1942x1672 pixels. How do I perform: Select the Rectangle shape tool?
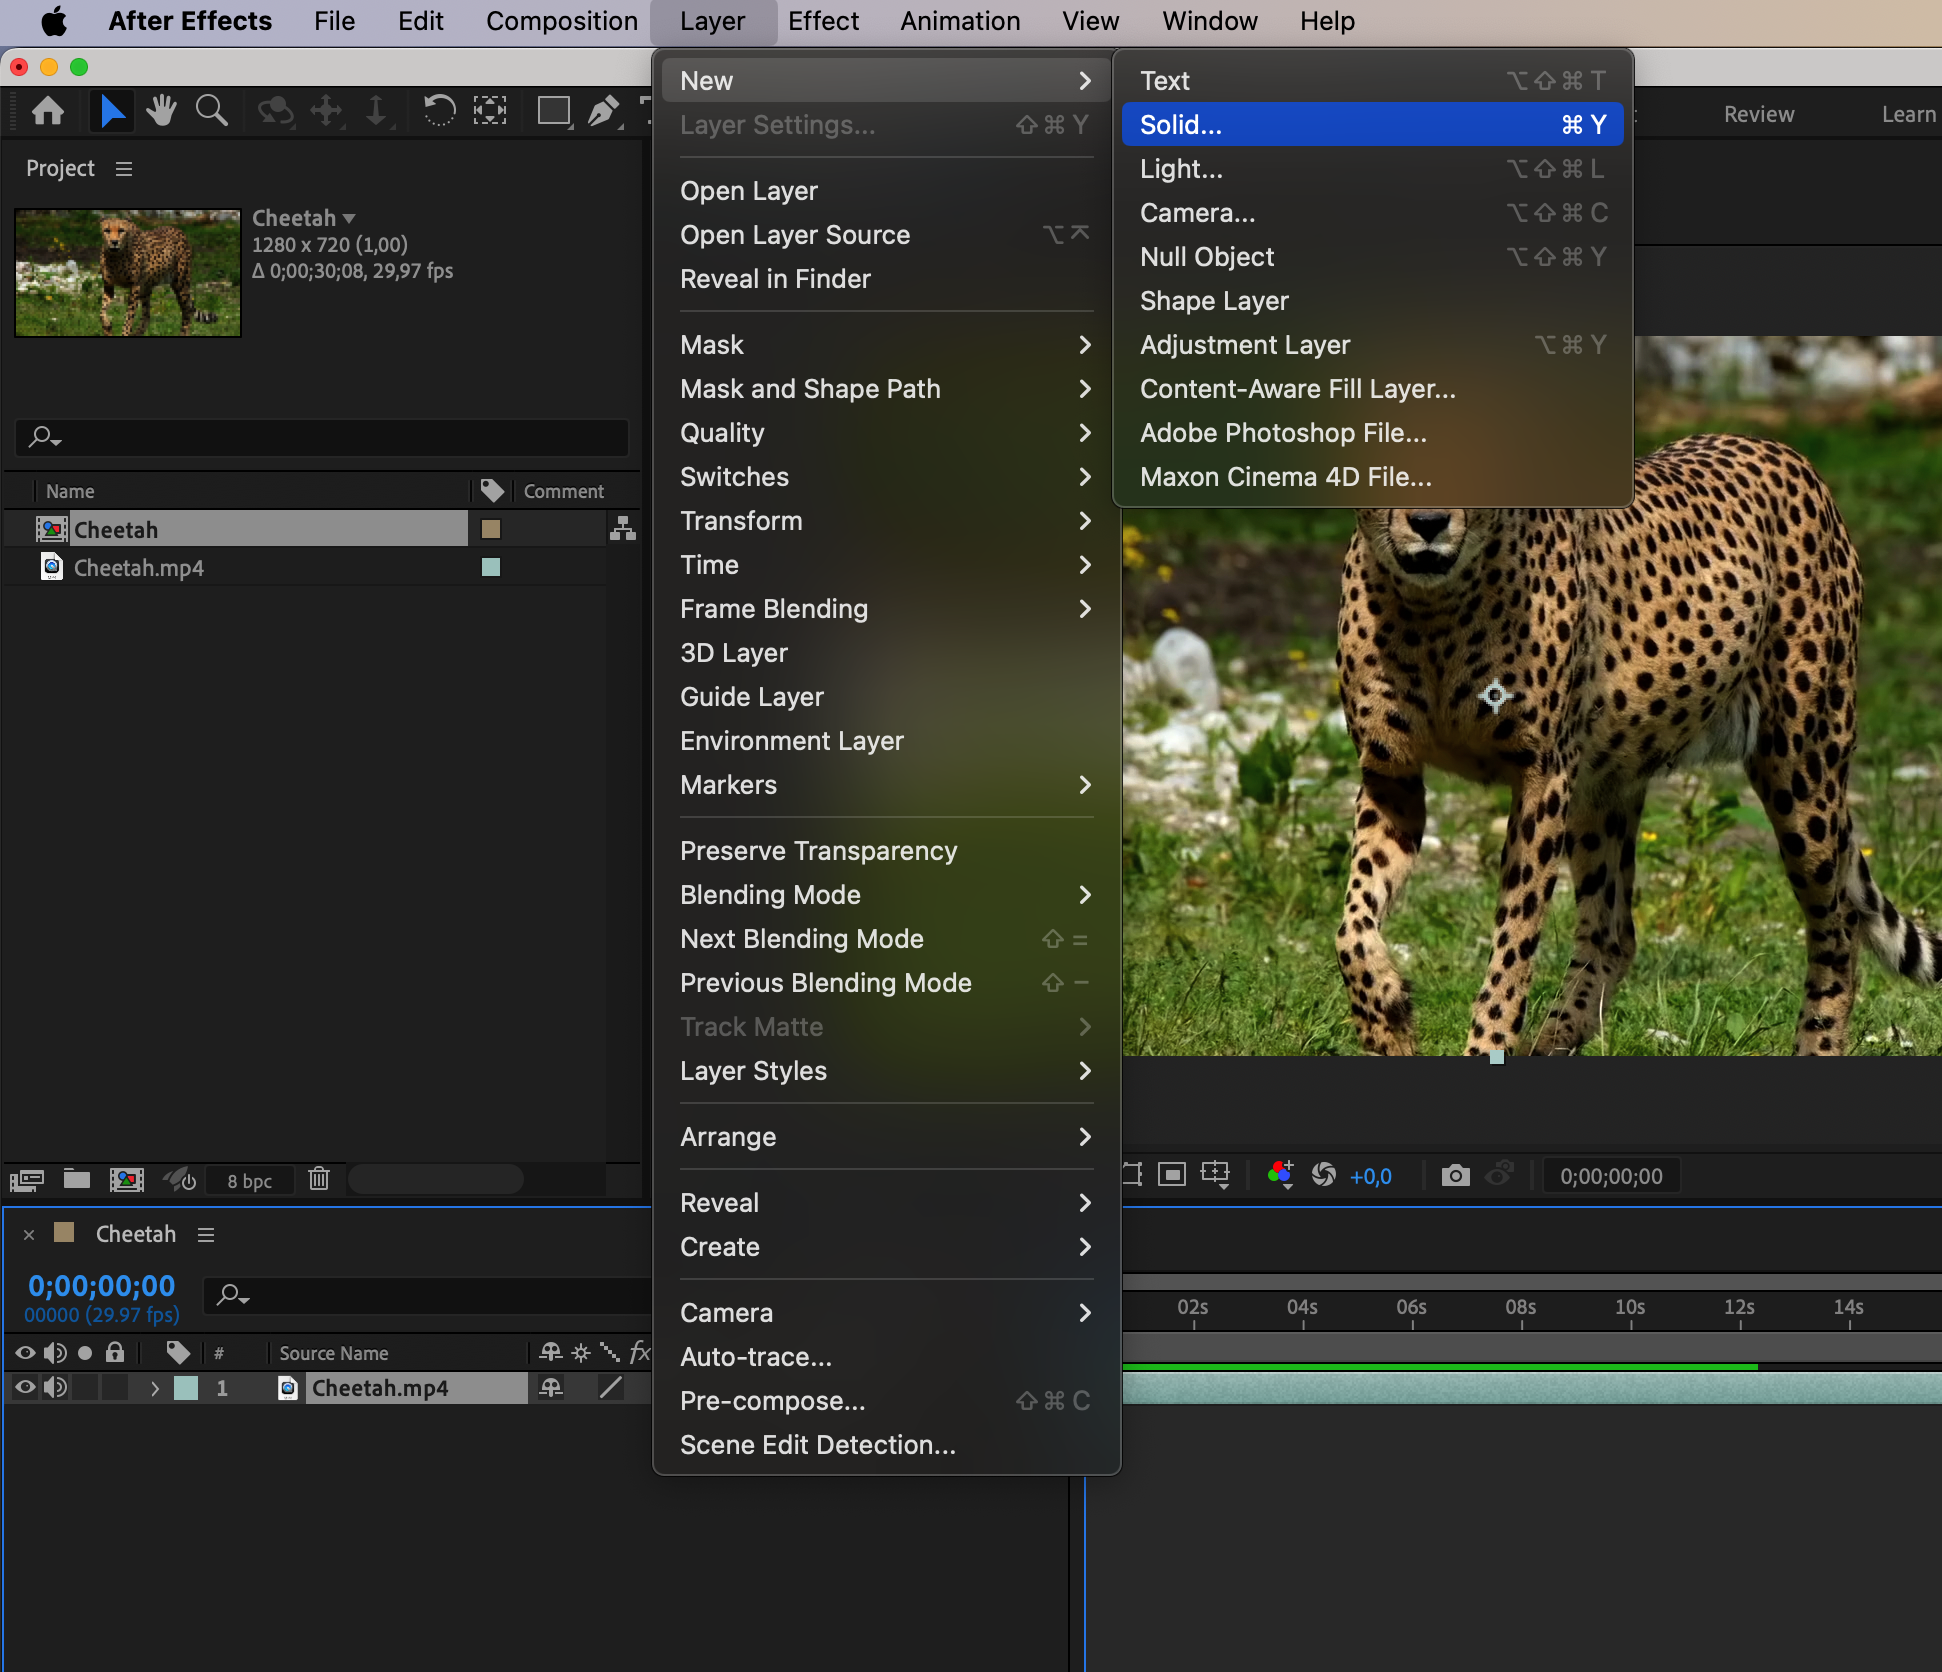(x=553, y=110)
